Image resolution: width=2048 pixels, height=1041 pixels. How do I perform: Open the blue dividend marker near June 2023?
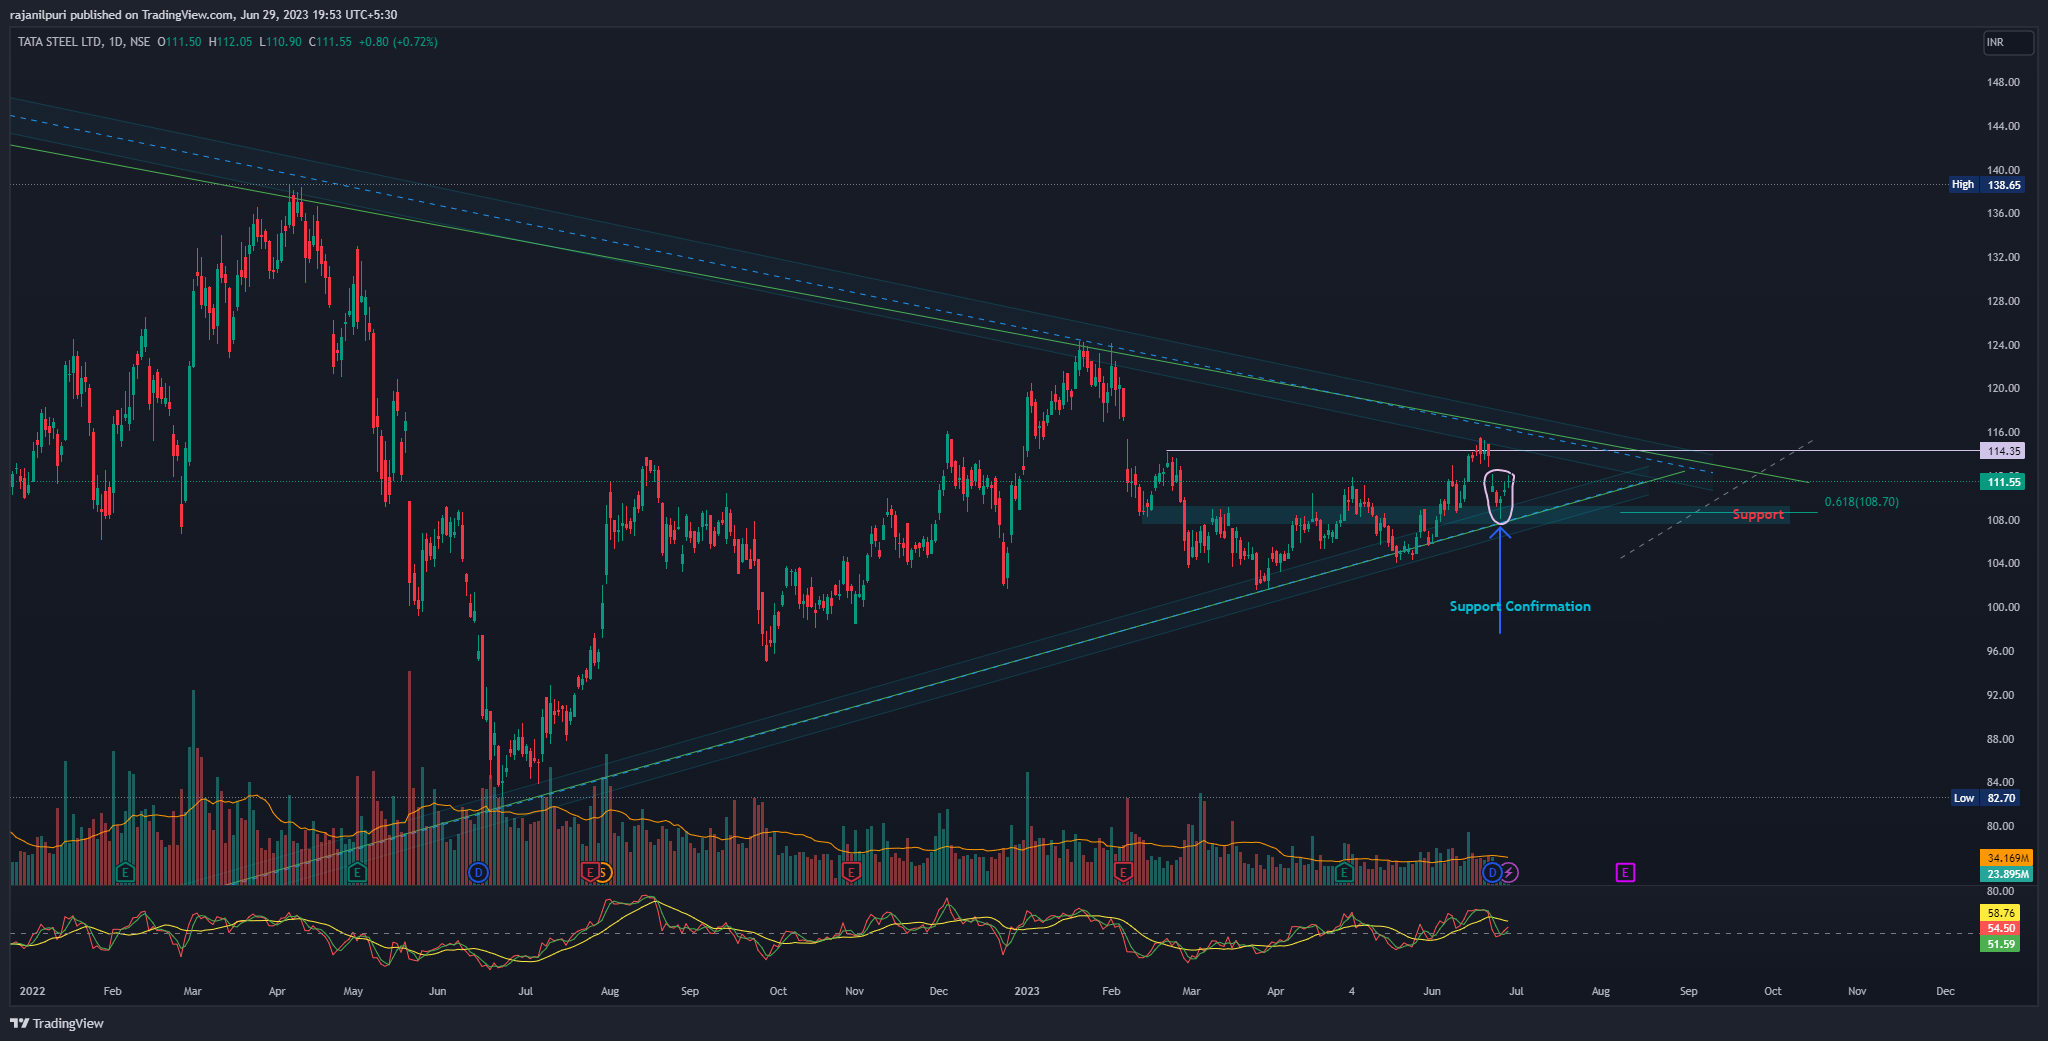[x=1493, y=873]
